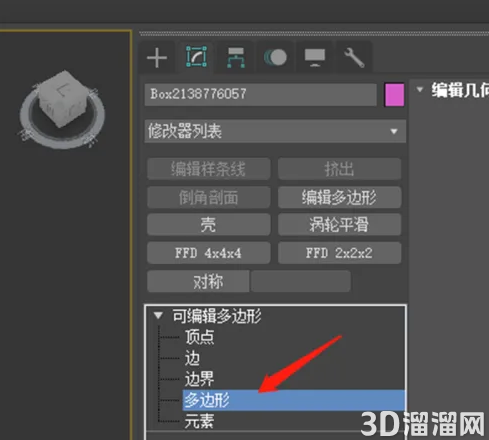Switch to the Modify panel tab
The height and width of the screenshot is (440, 489).
(196, 57)
